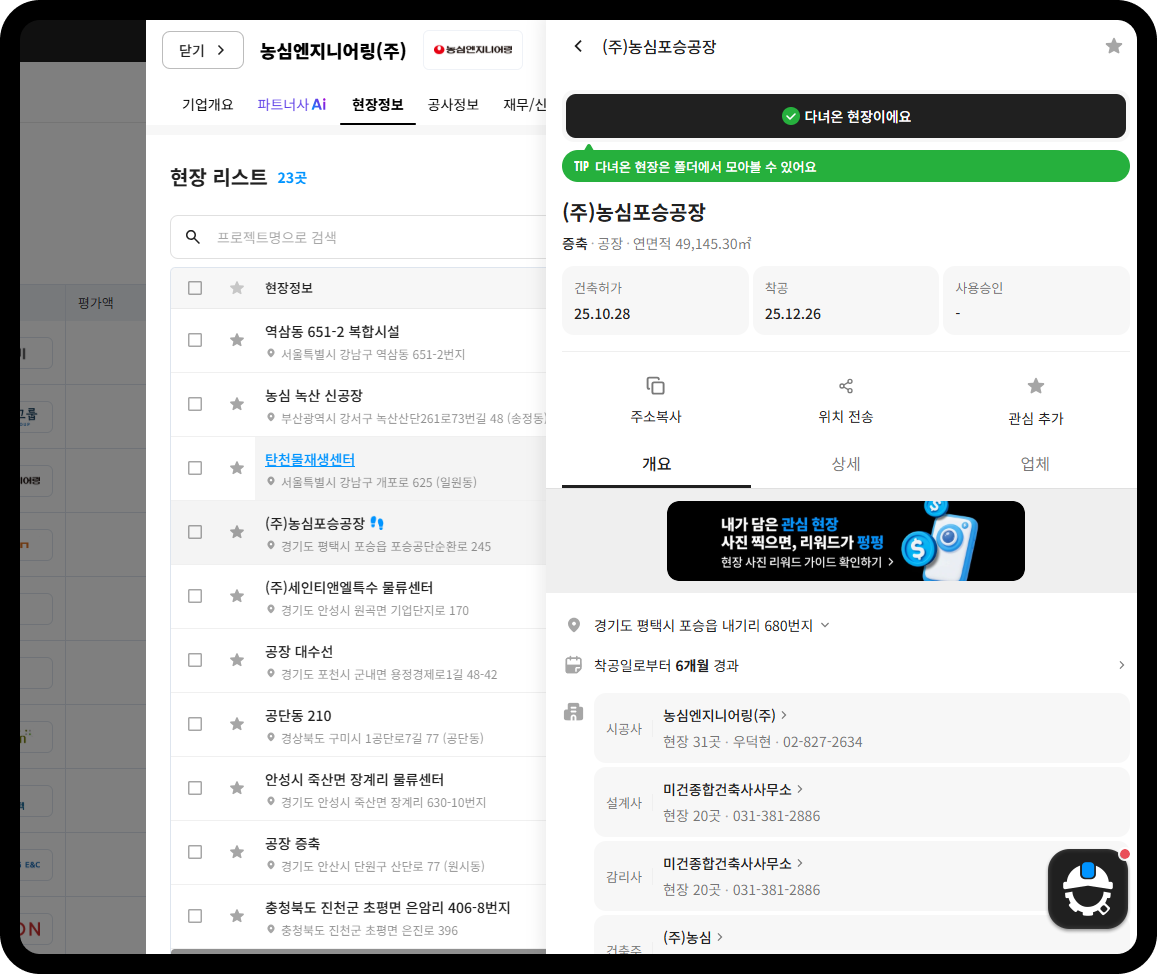This screenshot has width=1157, height=974.
Task: Favorite this site with the top-right star
Action: pos(1113,46)
